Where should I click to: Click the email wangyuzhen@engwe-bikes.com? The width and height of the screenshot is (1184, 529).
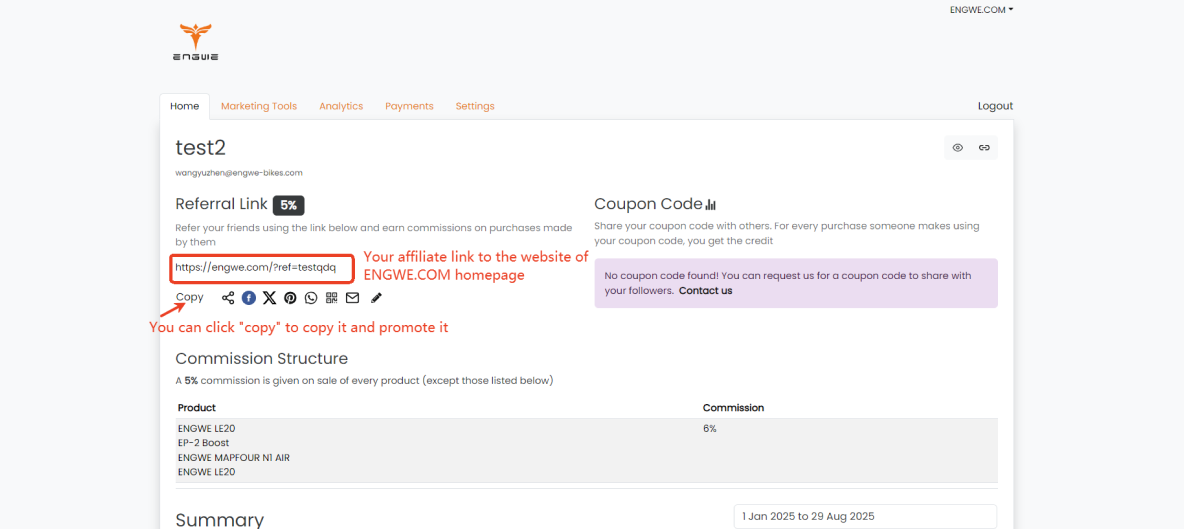239,173
